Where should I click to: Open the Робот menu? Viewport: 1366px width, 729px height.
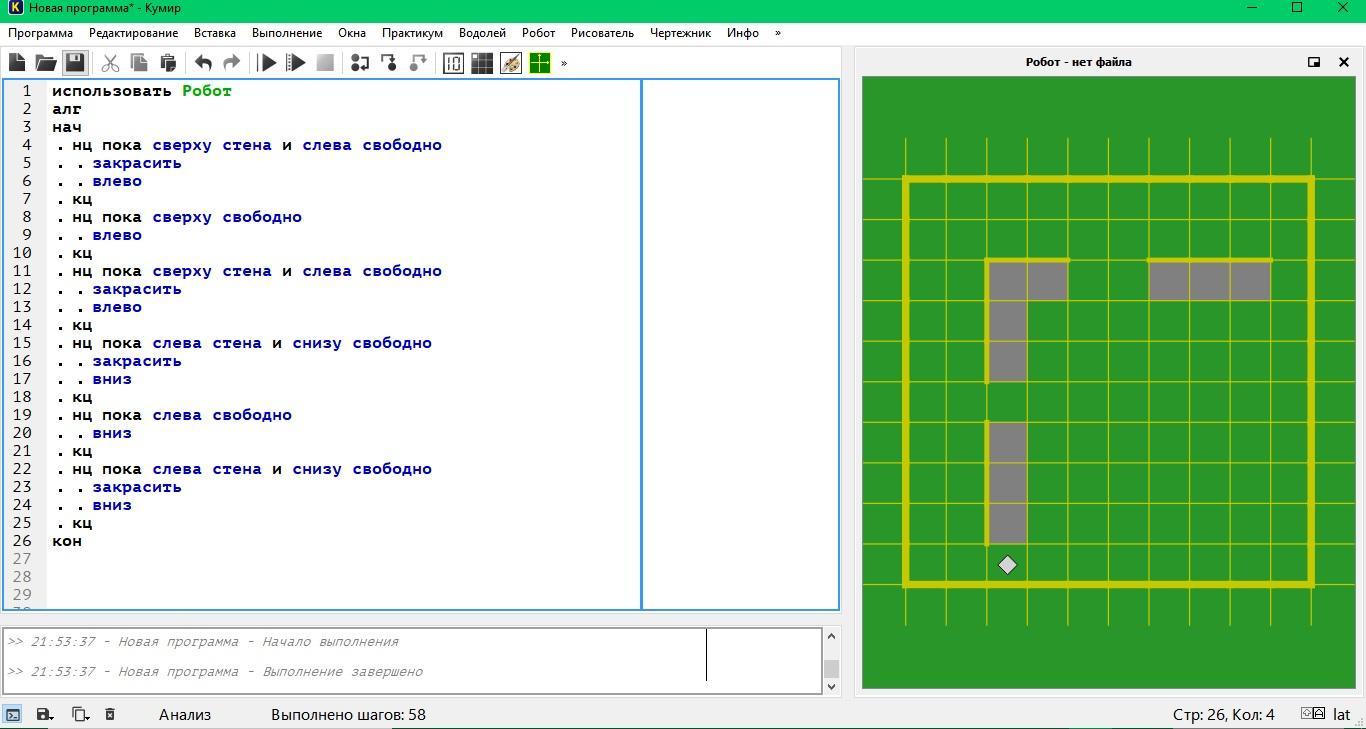pos(538,33)
